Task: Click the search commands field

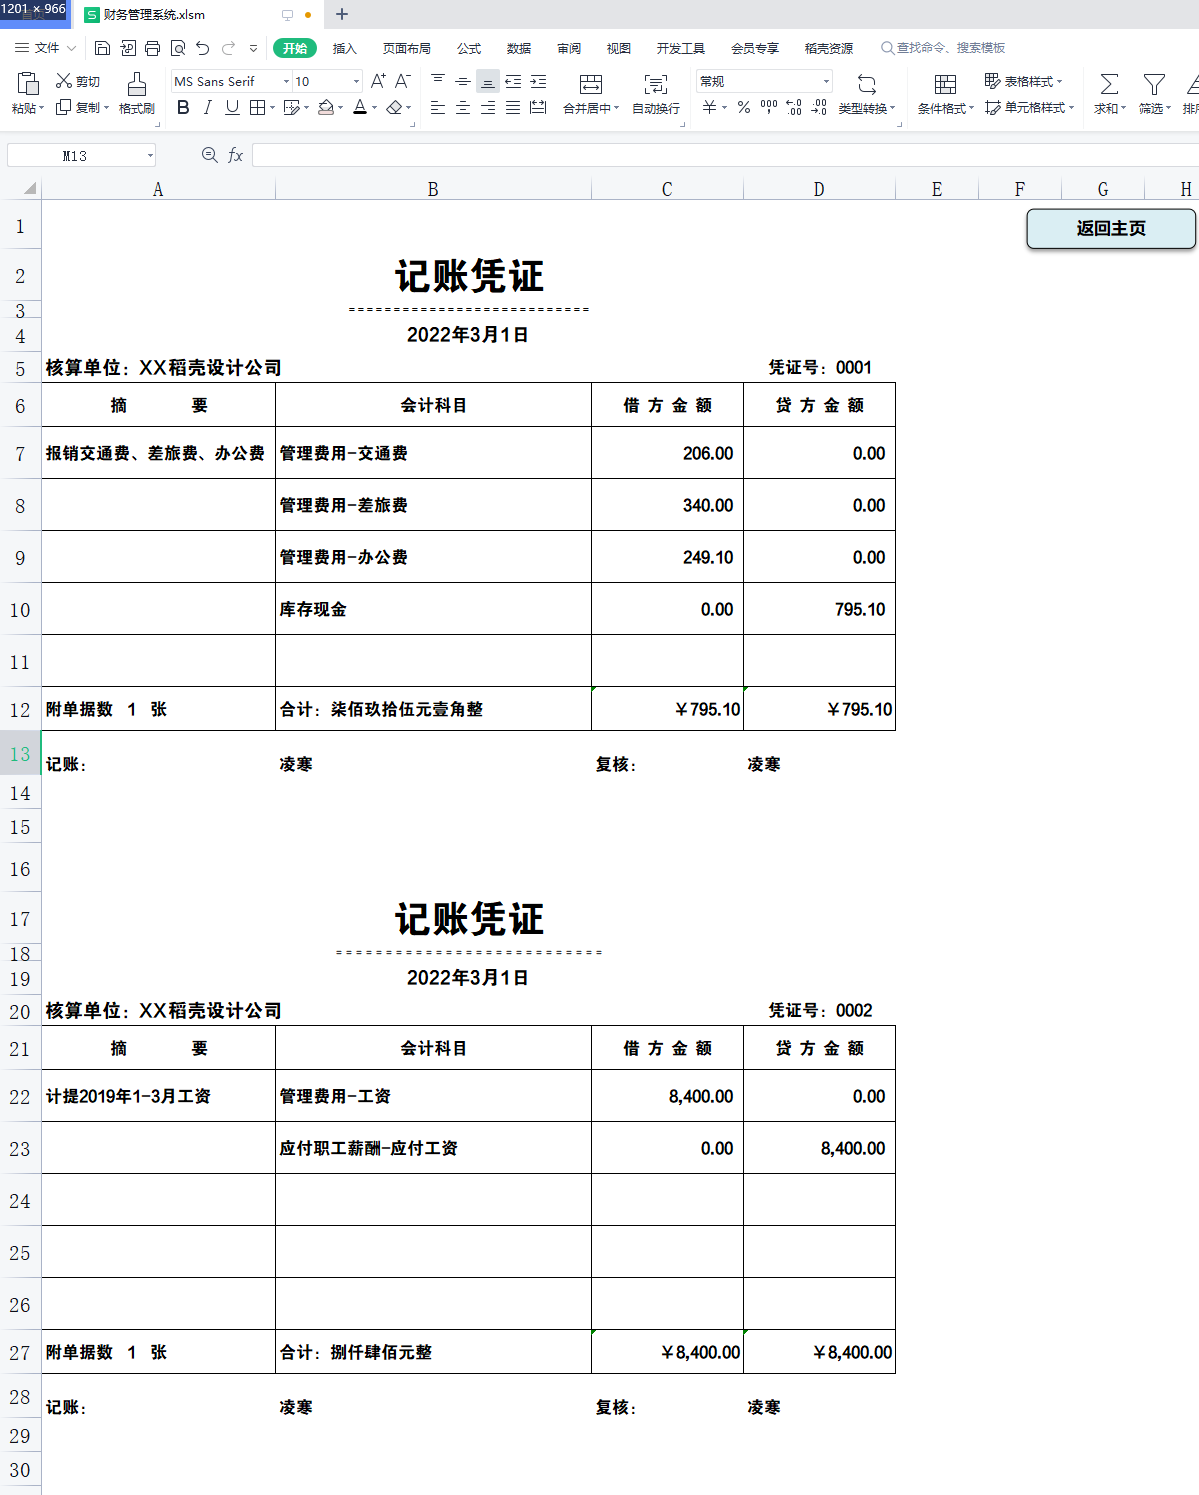Action: tap(945, 47)
